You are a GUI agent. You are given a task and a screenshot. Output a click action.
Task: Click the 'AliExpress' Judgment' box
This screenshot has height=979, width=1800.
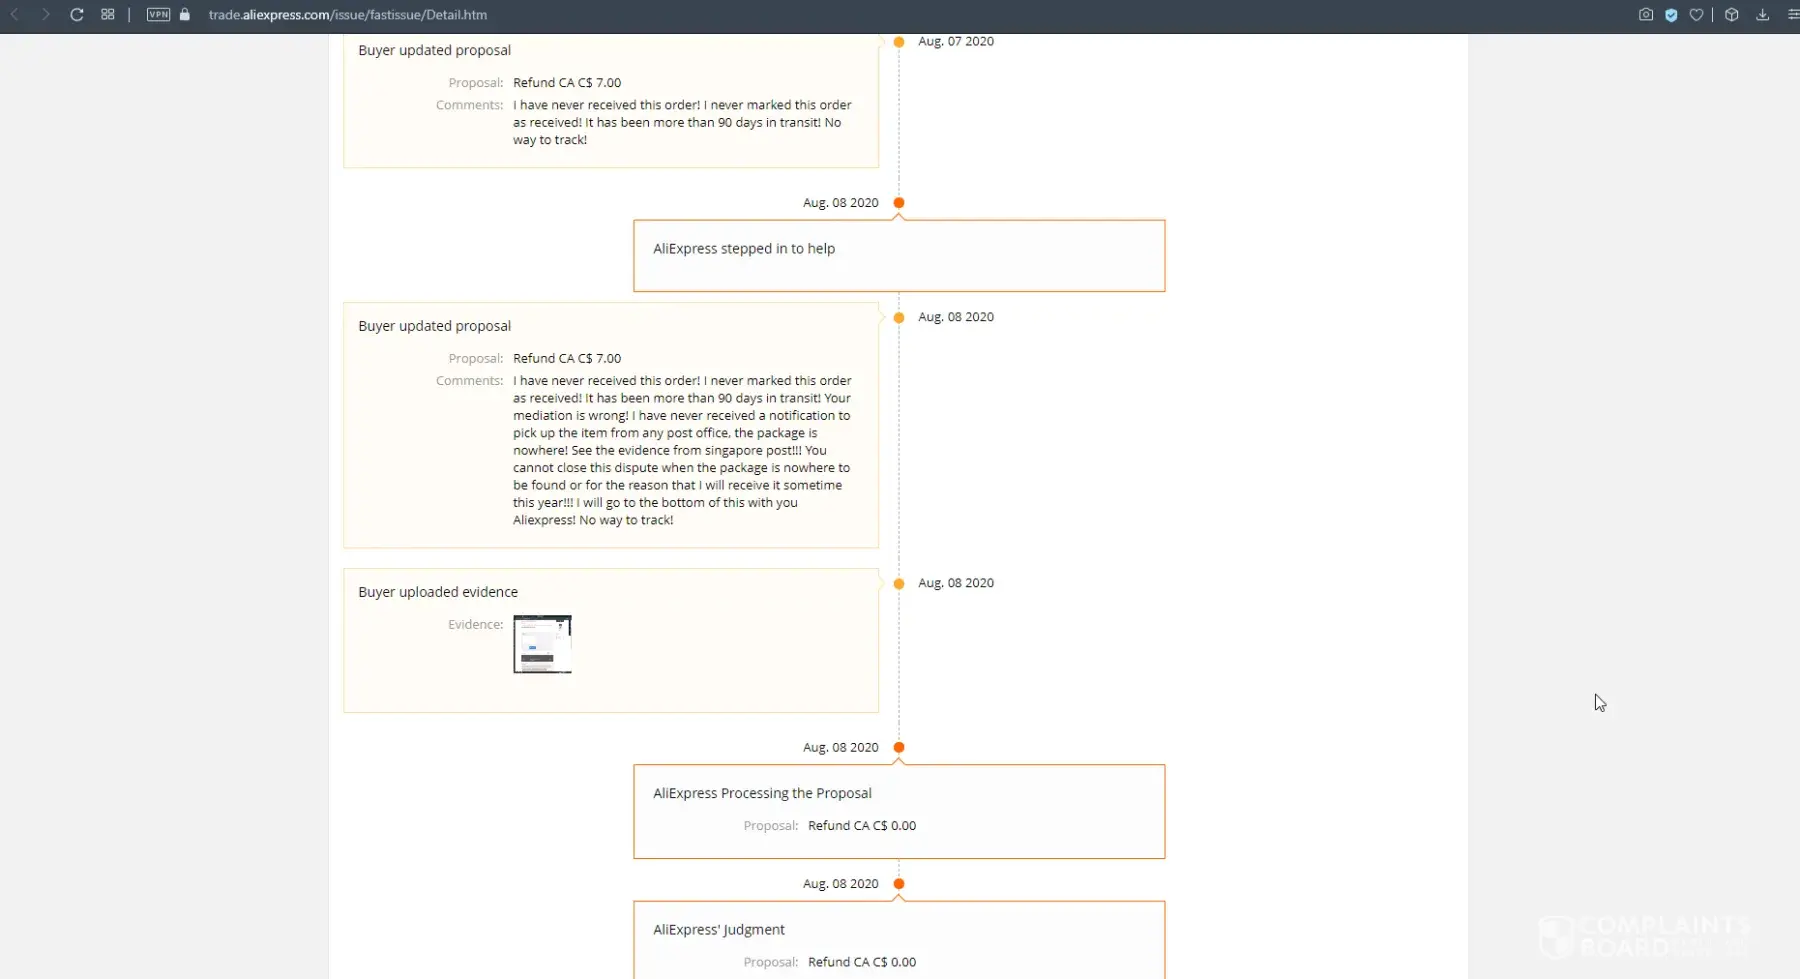point(898,940)
